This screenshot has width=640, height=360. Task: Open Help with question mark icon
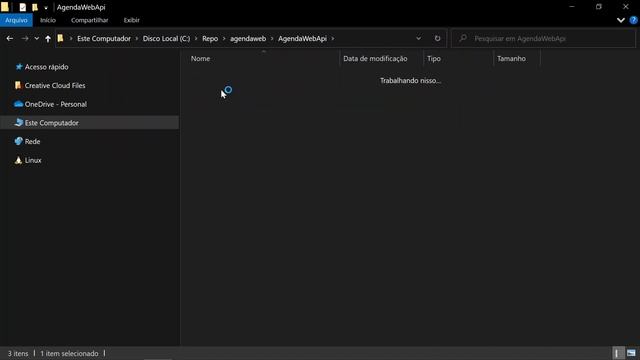point(633,20)
